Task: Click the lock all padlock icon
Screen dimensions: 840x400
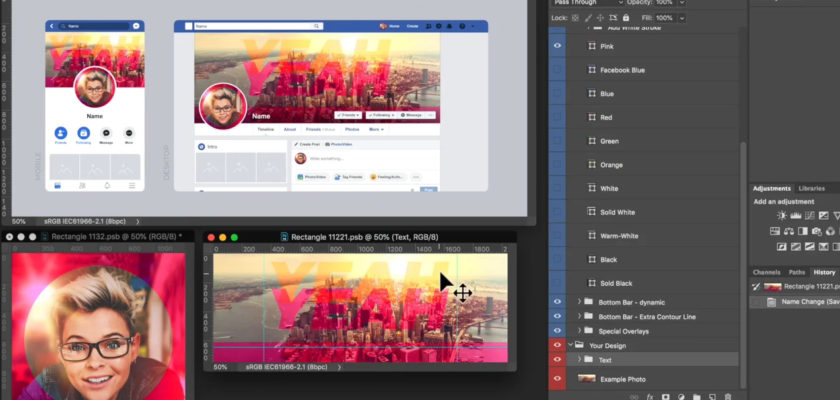Action: 626,18
